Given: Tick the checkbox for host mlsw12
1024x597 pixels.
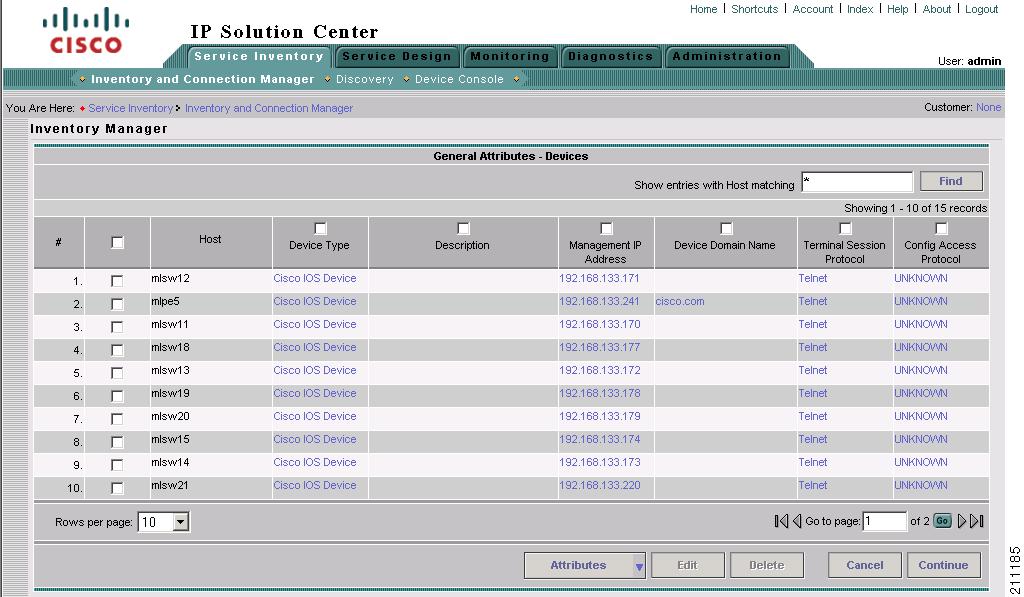Looking at the screenshot, I should [117, 281].
